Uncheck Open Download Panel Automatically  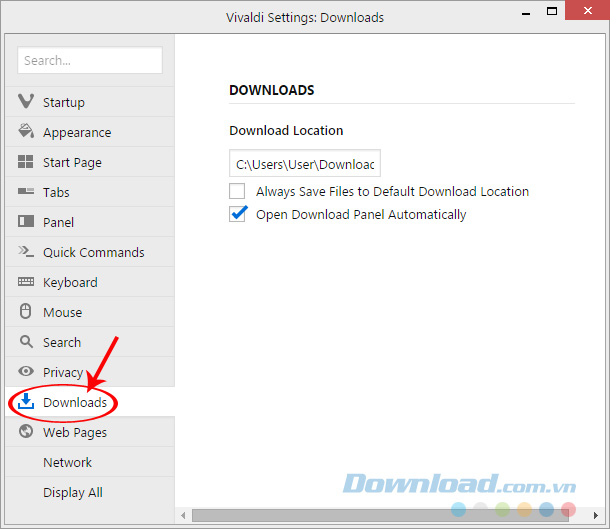point(237,214)
